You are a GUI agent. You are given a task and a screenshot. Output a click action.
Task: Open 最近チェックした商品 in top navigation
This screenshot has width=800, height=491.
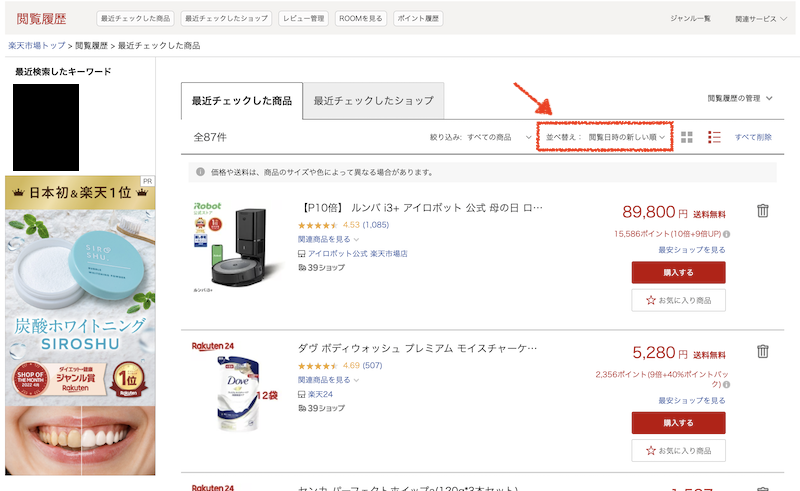135,18
